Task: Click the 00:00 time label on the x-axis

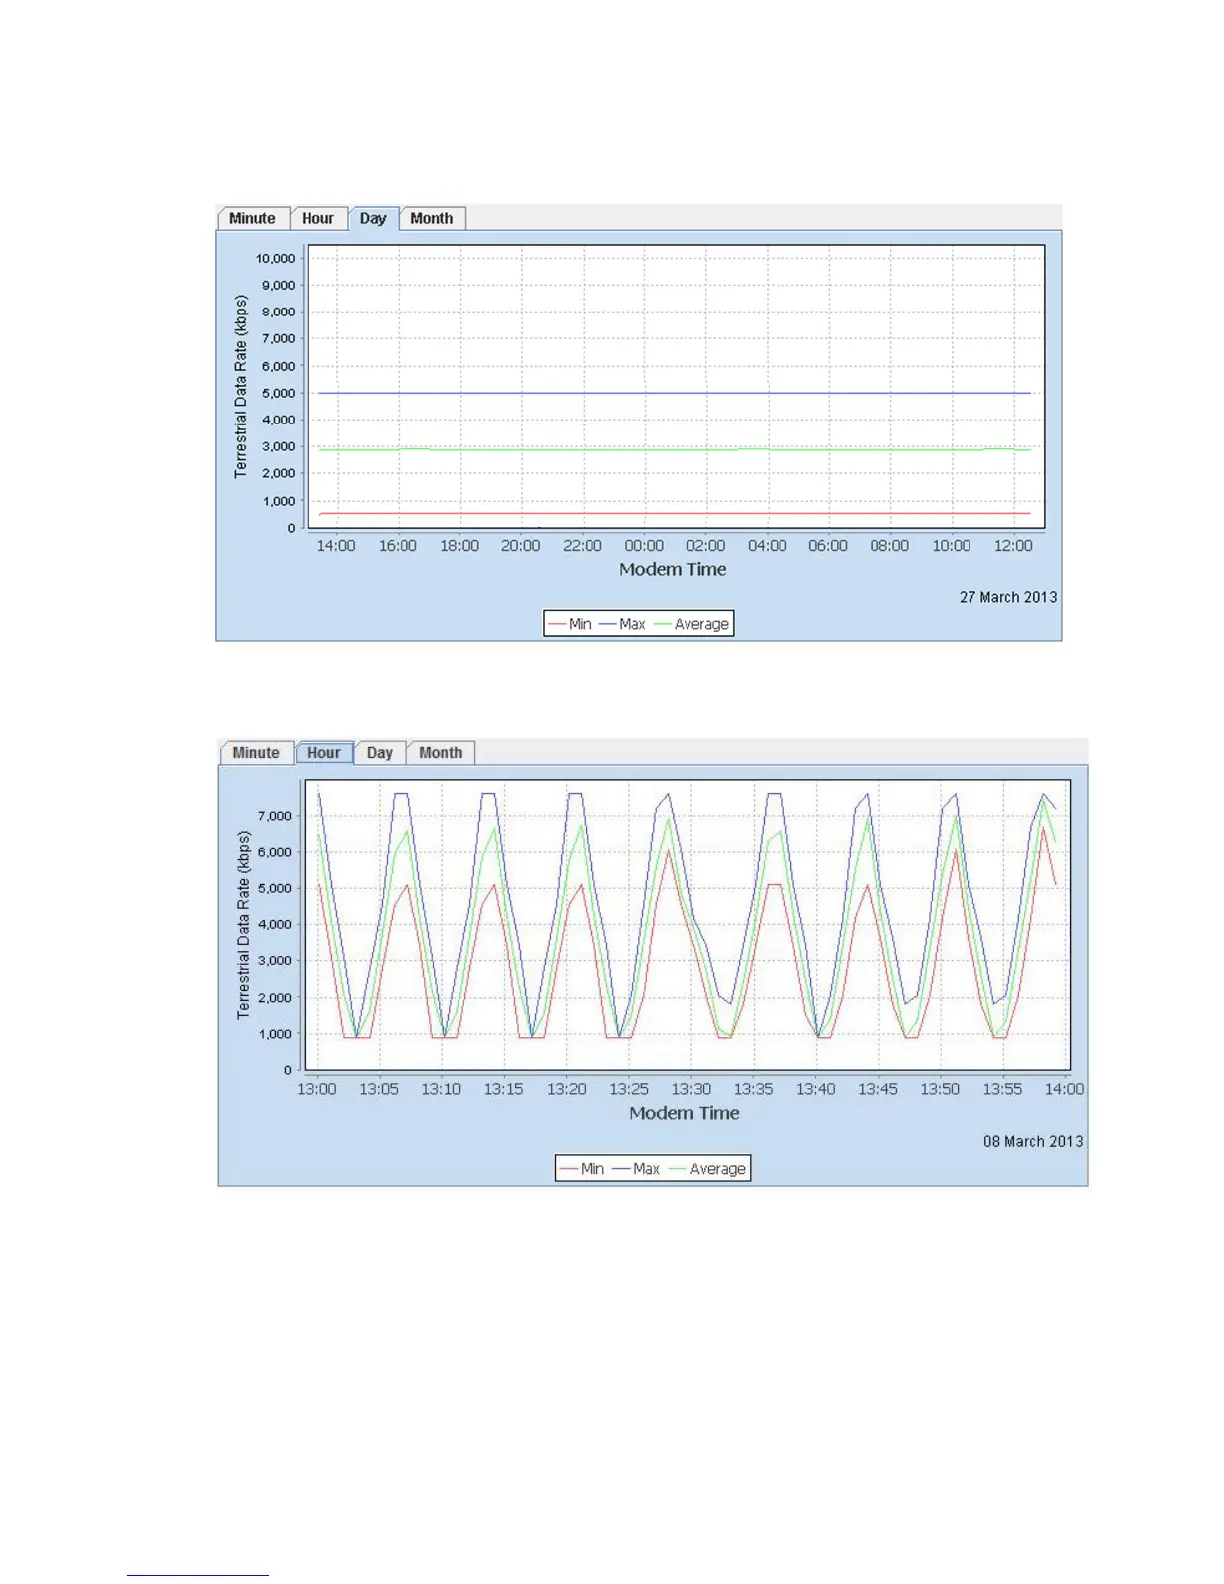Action: pos(644,546)
